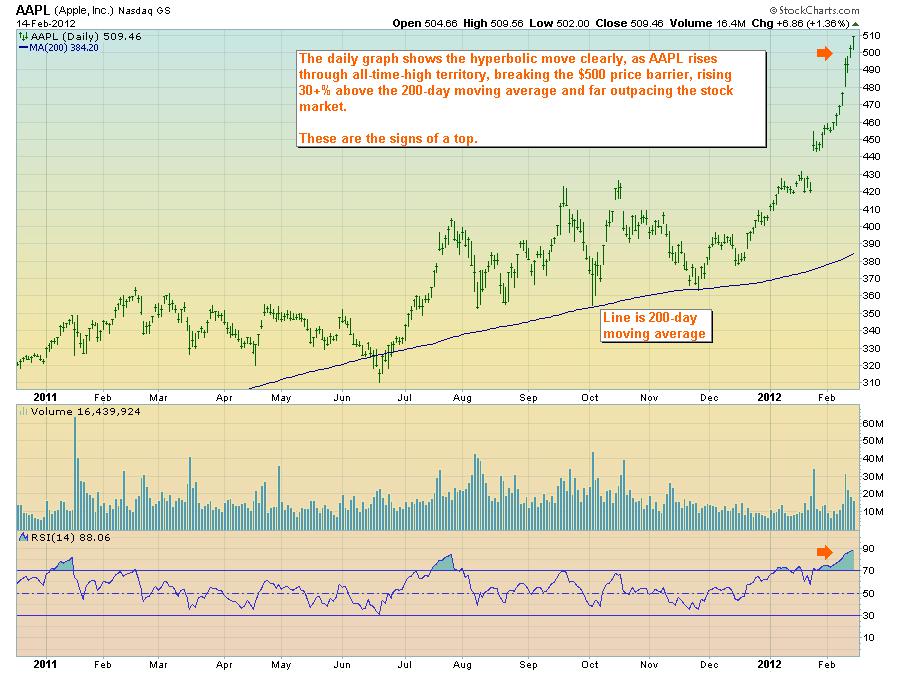
Task: Click the StockCharts.com credit text
Action: tap(814, 10)
